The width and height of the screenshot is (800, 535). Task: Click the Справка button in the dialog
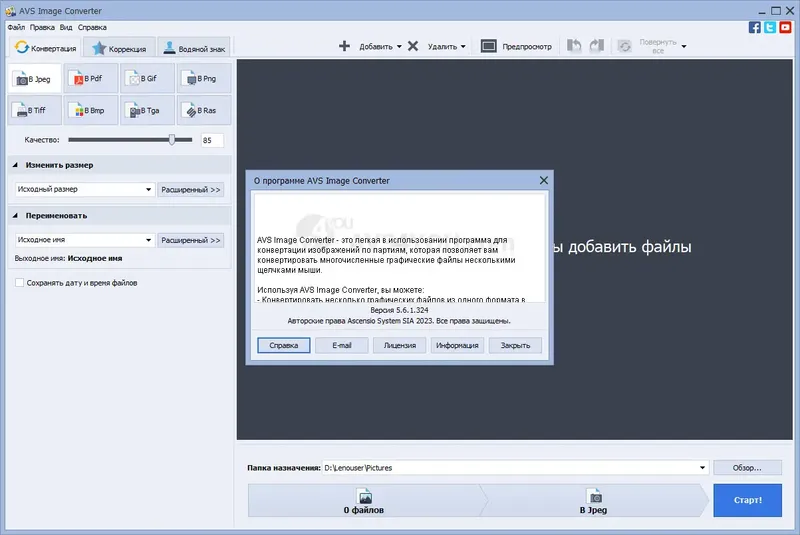(284, 345)
